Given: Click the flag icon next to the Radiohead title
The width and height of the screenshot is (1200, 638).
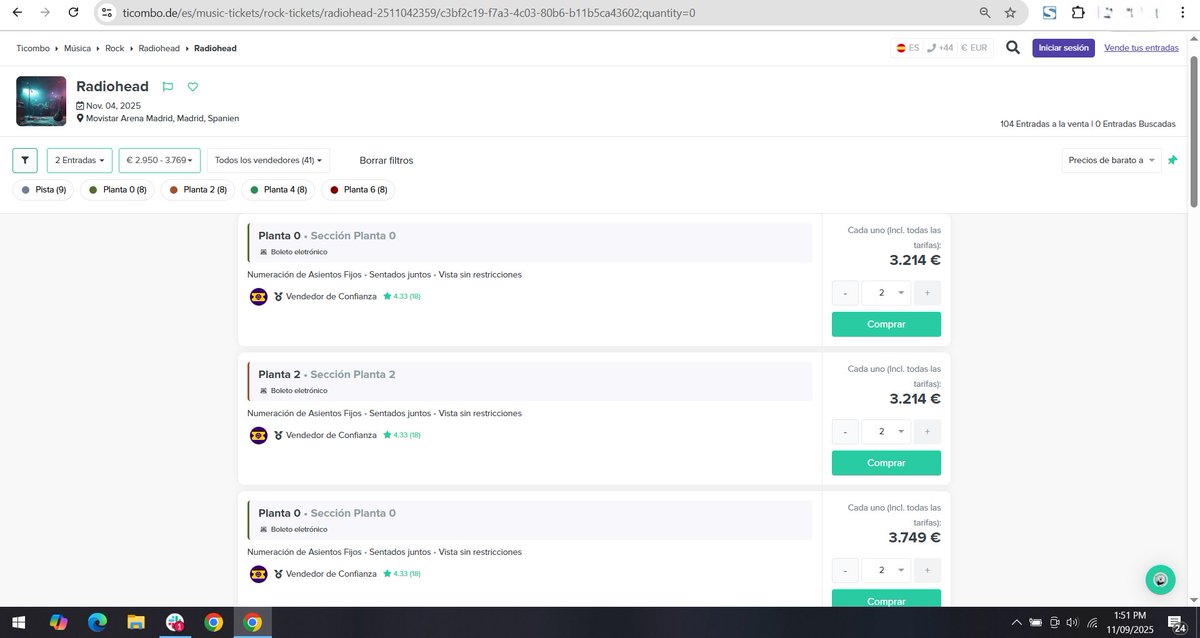Looking at the screenshot, I should click(x=168, y=87).
